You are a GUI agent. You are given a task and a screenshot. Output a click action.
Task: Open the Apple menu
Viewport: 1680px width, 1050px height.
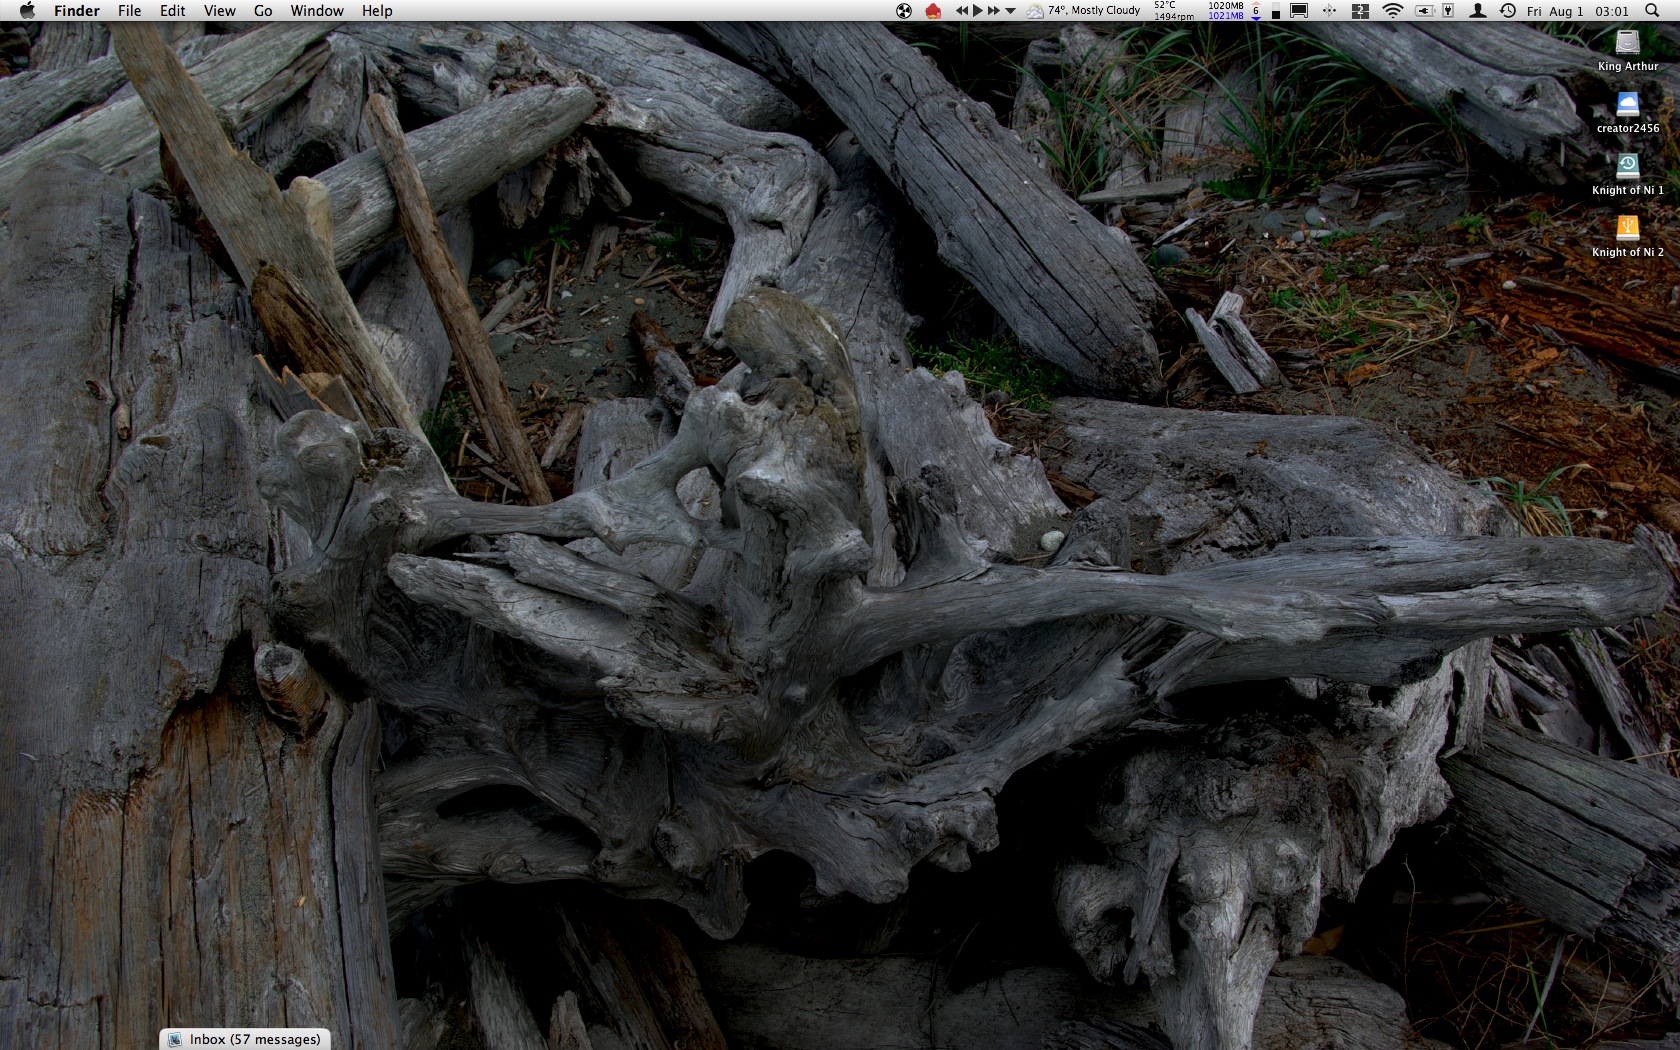pyautogui.click(x=27, y=11)
